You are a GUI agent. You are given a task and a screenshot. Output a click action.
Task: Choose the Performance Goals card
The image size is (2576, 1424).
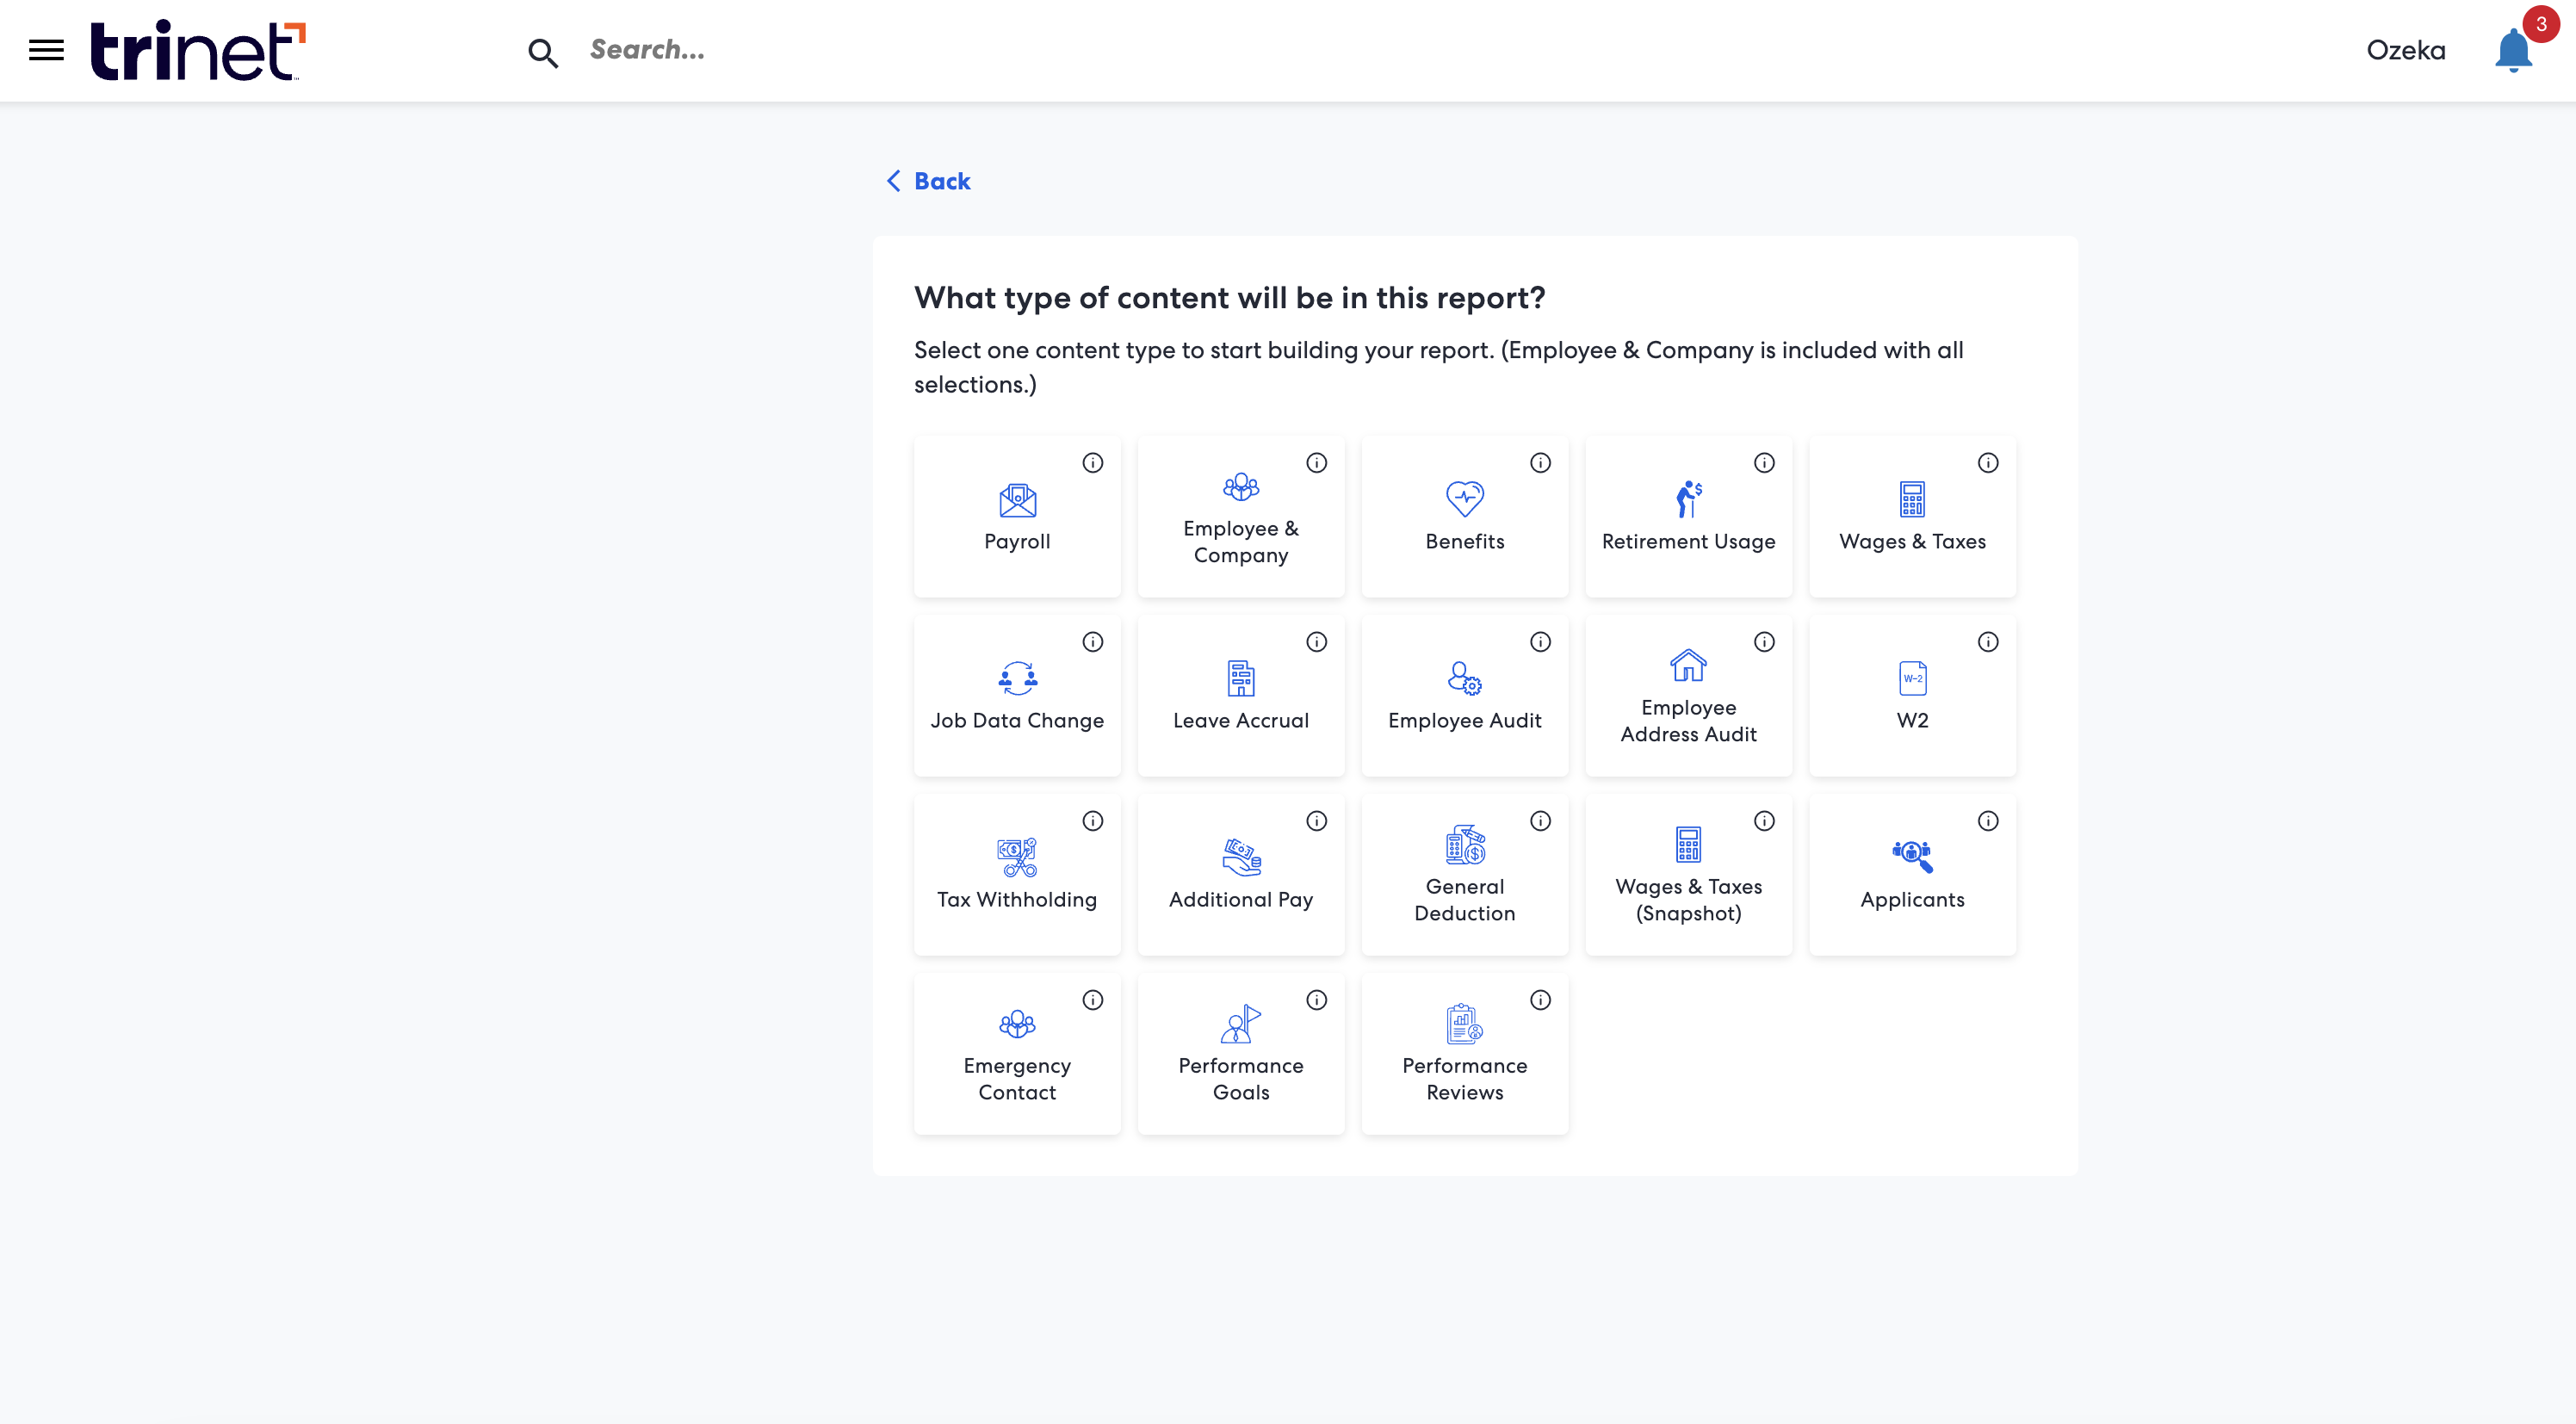[1241, 1054]
